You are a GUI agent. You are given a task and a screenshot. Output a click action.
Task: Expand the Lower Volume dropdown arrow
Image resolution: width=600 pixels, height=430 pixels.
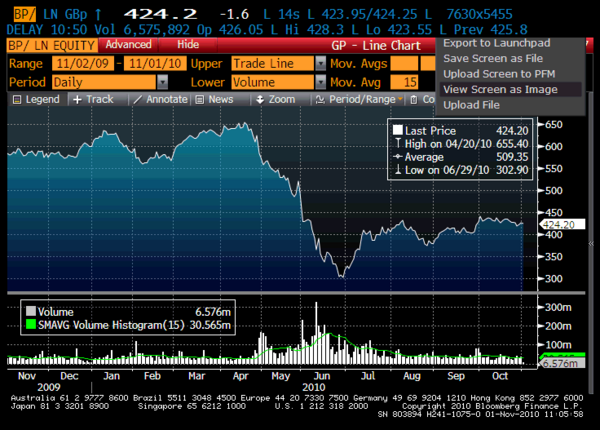tap(321, 82)
